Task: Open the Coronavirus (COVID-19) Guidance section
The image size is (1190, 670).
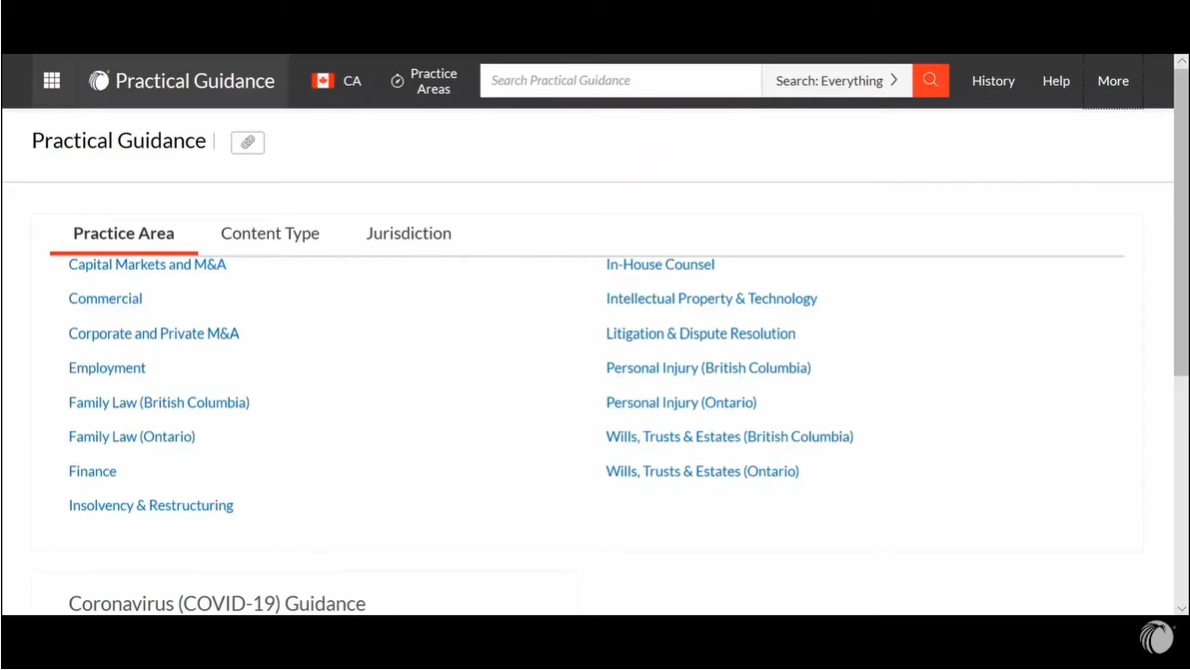Action: 217,603
